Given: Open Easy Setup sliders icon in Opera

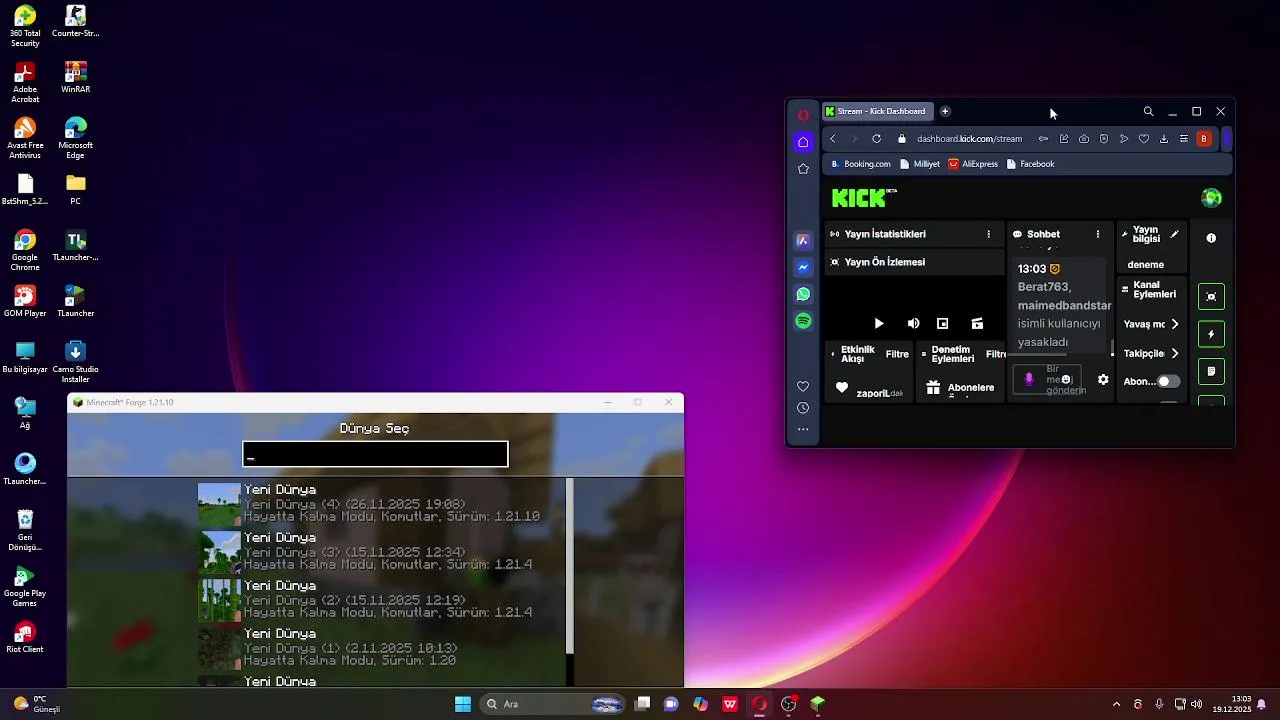Looking at the screenshot, I should click(1184, 139).
